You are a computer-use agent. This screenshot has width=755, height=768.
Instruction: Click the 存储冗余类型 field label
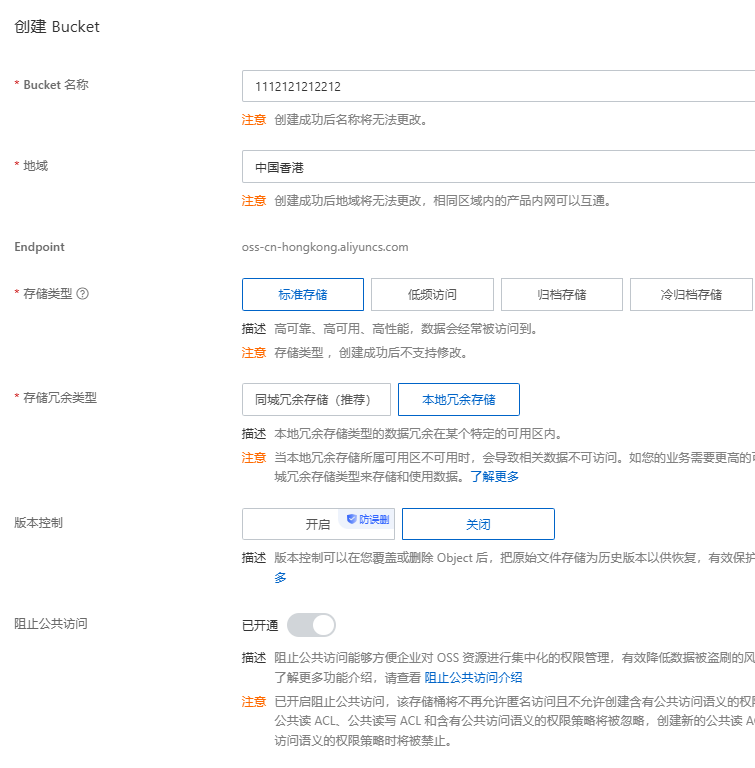pyautogui.click(x=60, y=398)
